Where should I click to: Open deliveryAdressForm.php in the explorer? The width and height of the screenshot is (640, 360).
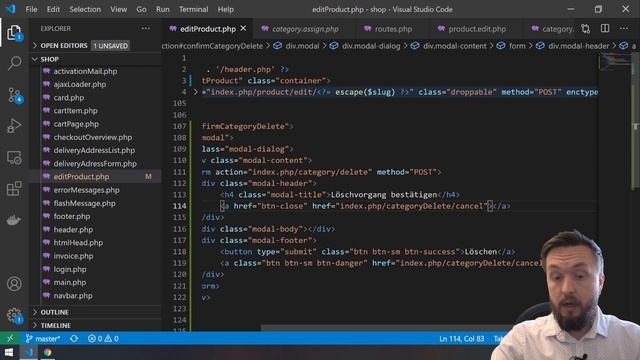coord(95,164)
